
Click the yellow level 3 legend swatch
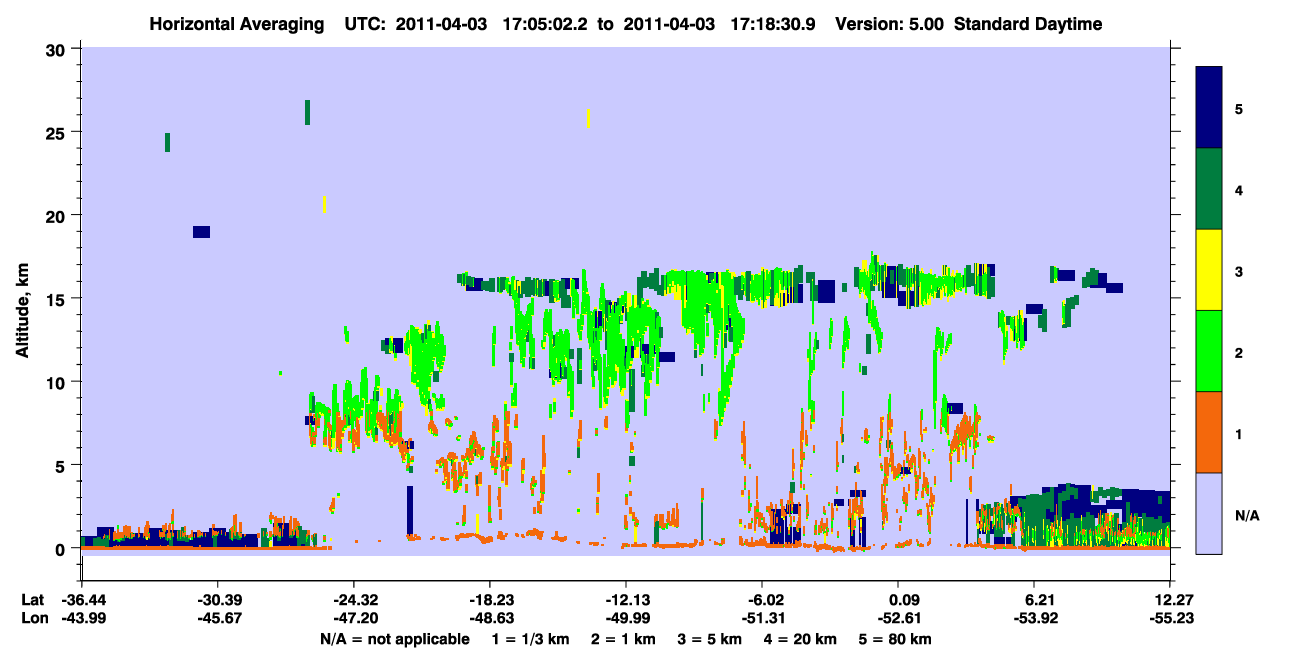[x=1209, y=270]
